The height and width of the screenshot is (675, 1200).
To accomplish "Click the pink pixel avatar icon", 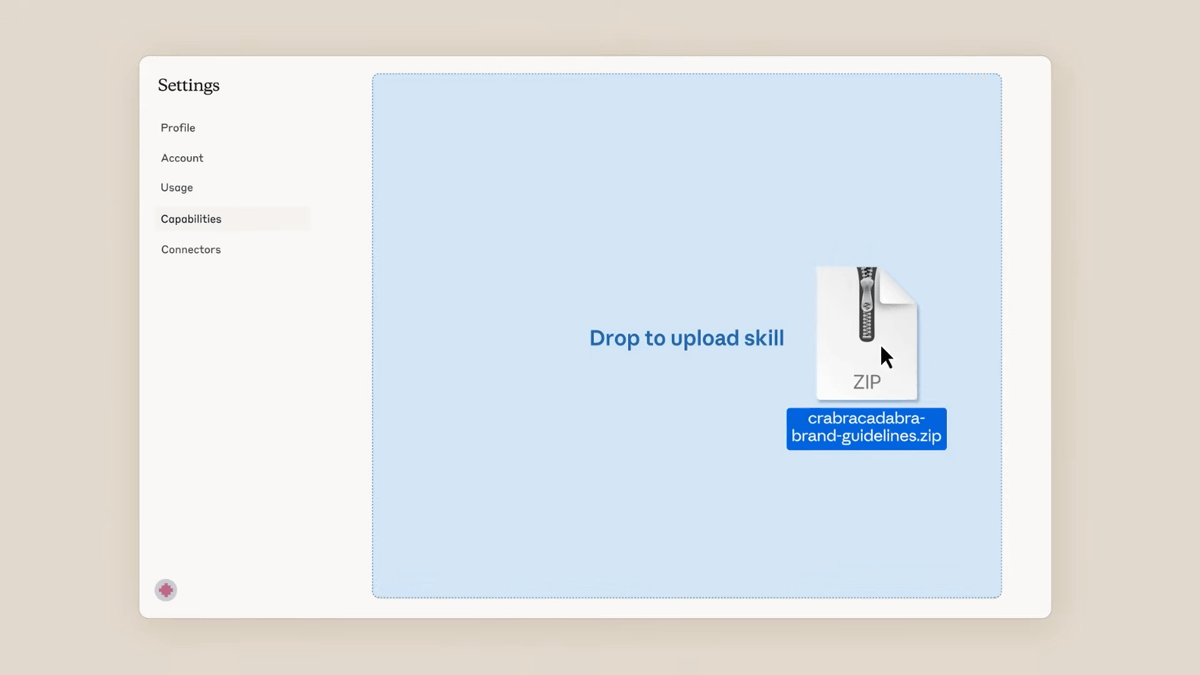I will click(x=166, y=590).
